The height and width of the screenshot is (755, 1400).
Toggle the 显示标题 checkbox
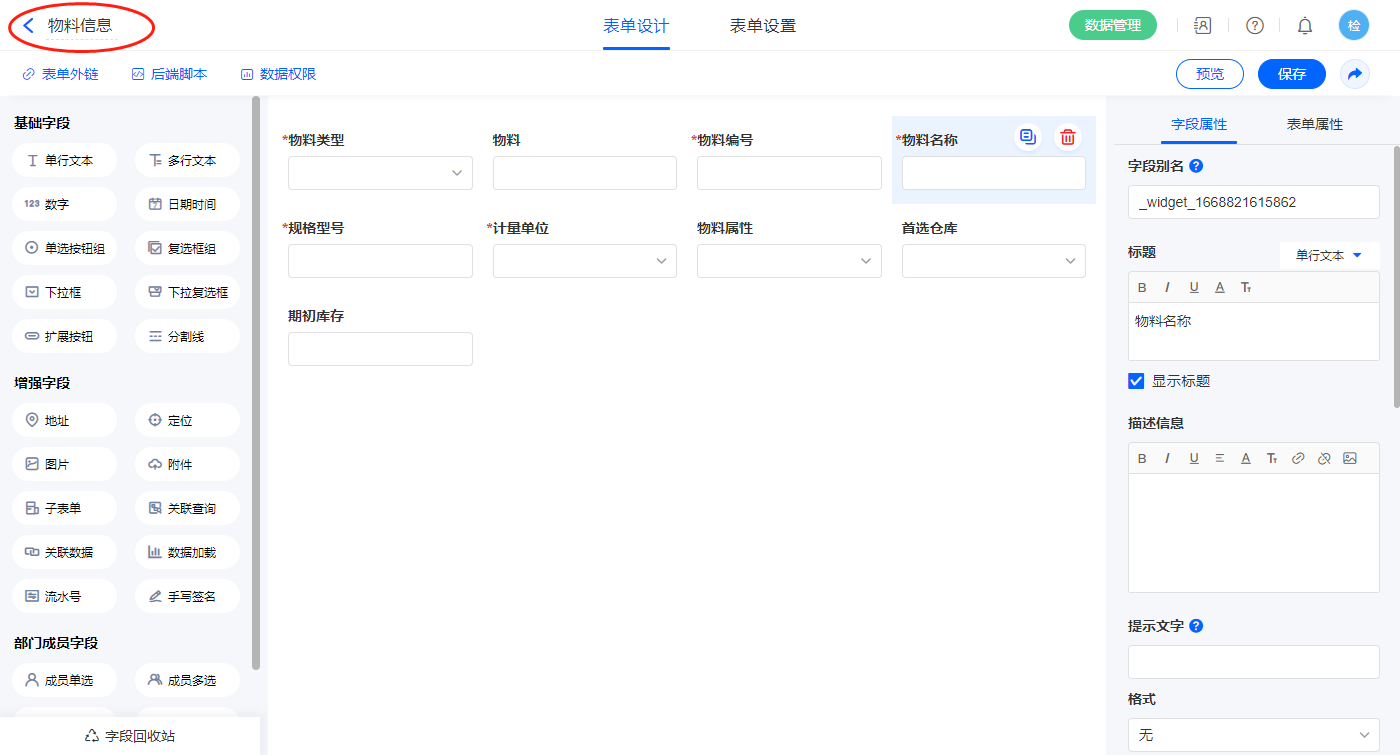[1136, 381]
